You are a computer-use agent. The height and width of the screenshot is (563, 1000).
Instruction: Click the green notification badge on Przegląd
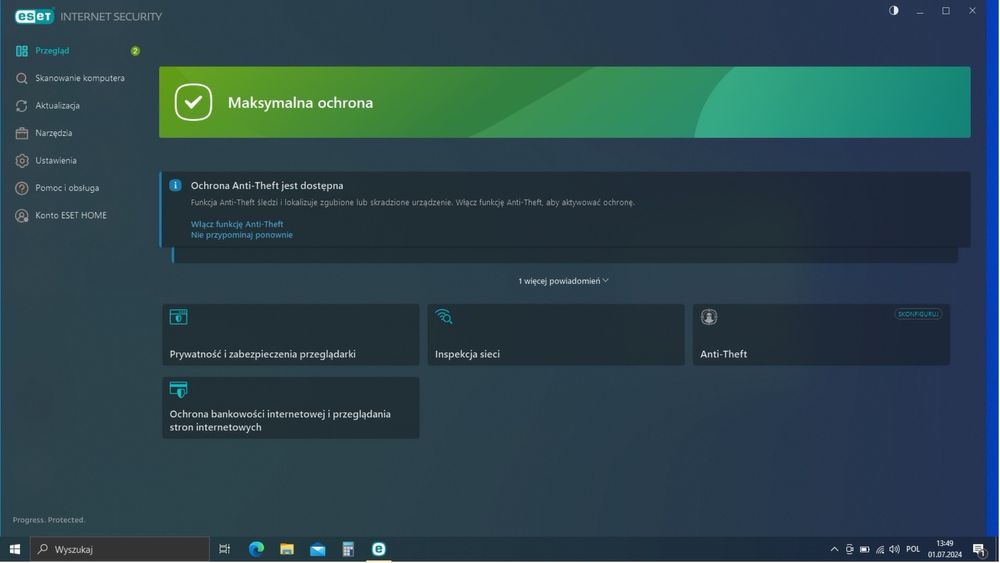[135, 50]
